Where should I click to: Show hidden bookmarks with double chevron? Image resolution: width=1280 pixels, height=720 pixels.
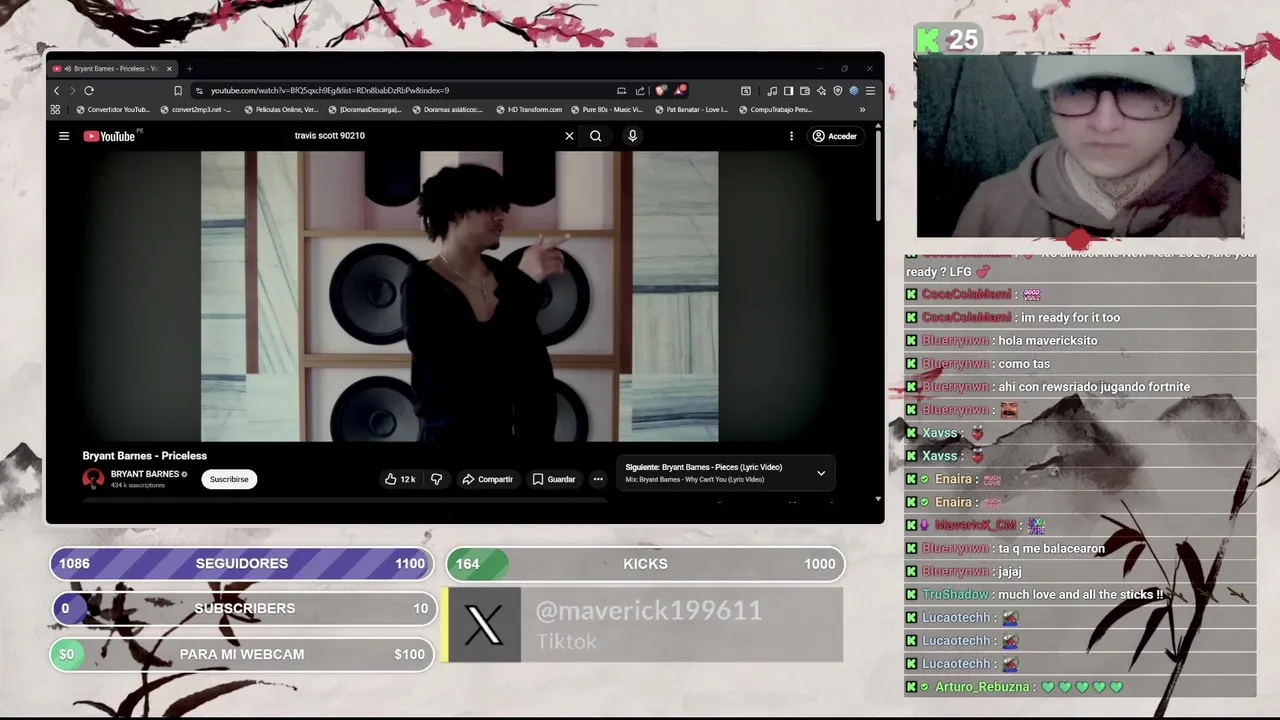(x=862, y=110)
